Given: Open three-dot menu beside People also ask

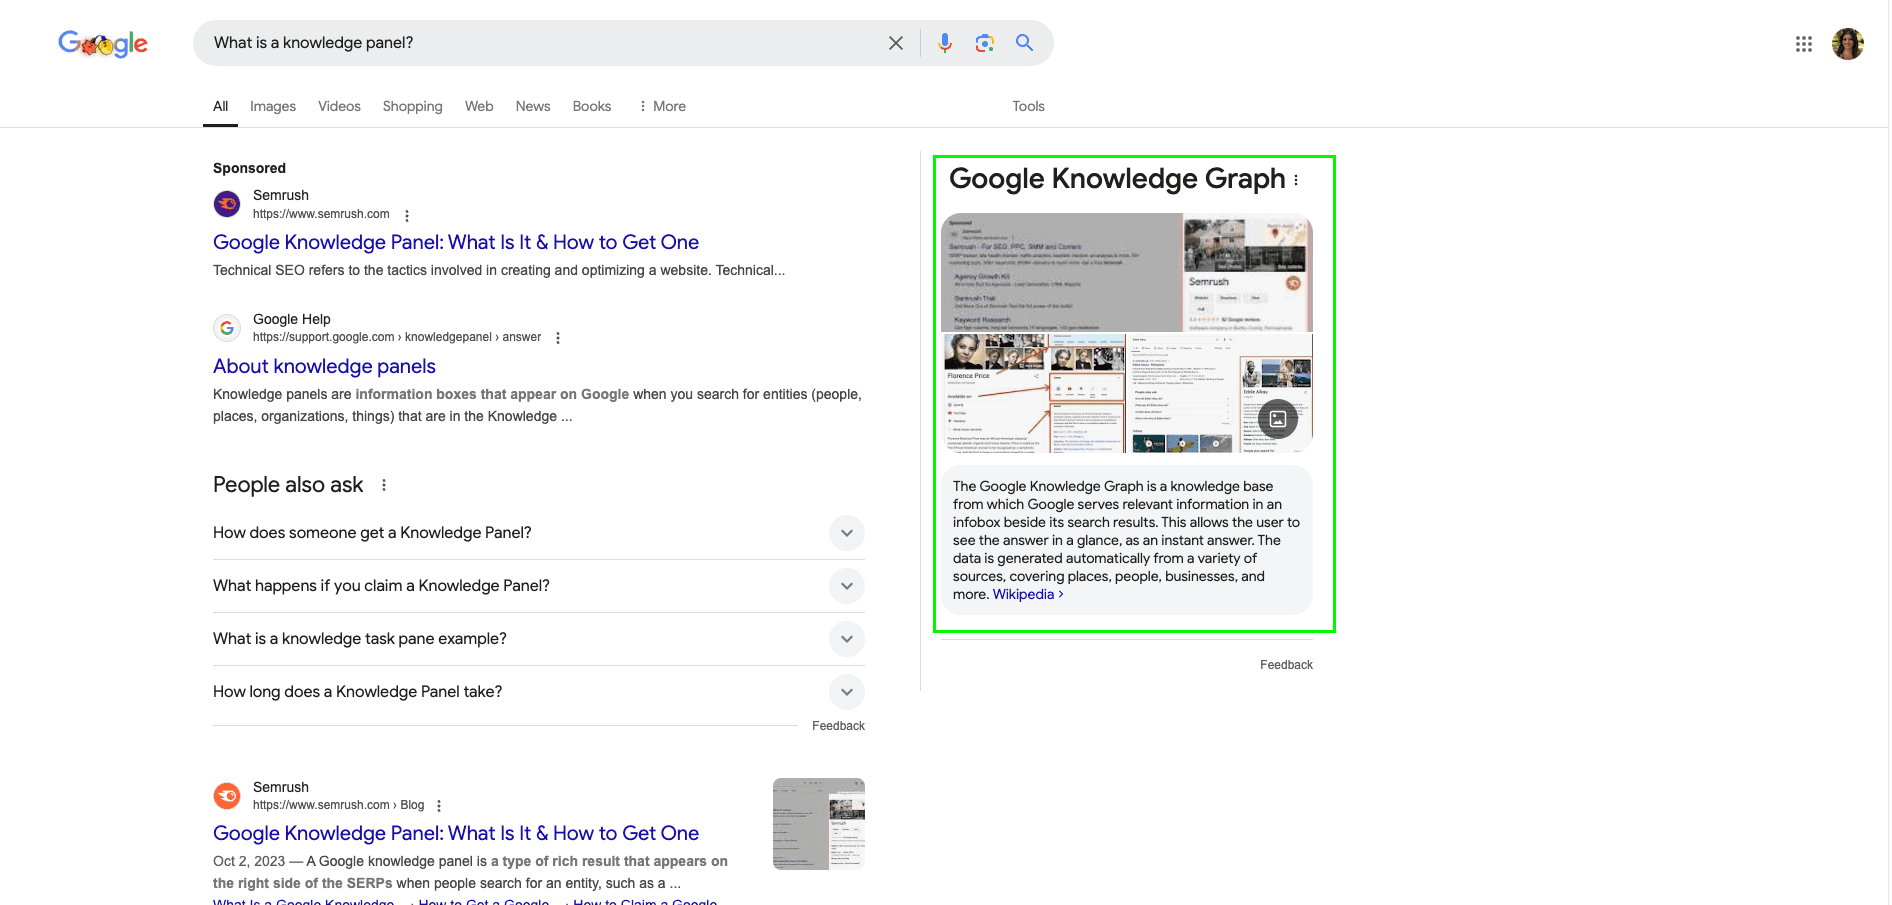Looking at the screenshot, I should point(384,485).
